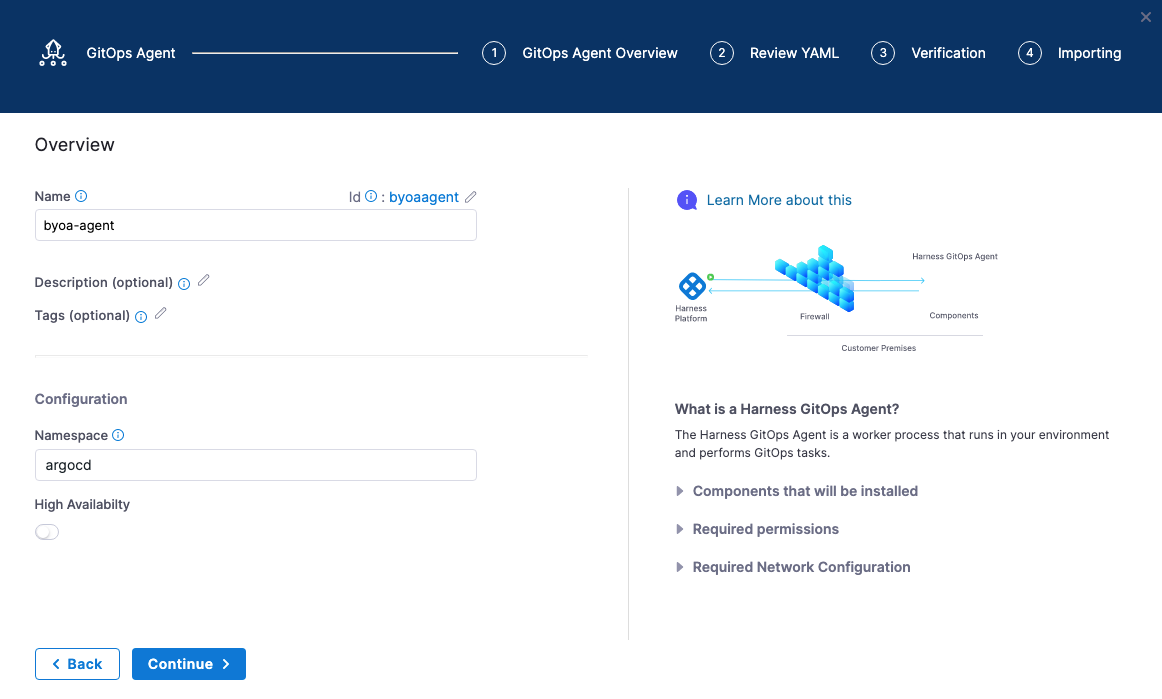This screenshot has width=1162, height=699.
Task: Jump to the Verification step
Action: [928, 53]
